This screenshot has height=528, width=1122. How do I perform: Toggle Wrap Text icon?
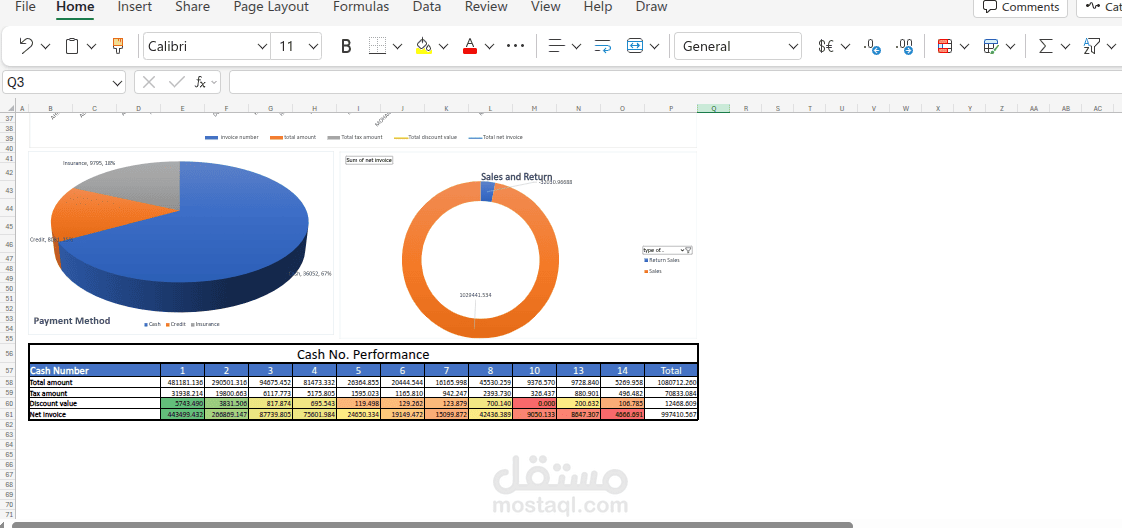[603, 47]
